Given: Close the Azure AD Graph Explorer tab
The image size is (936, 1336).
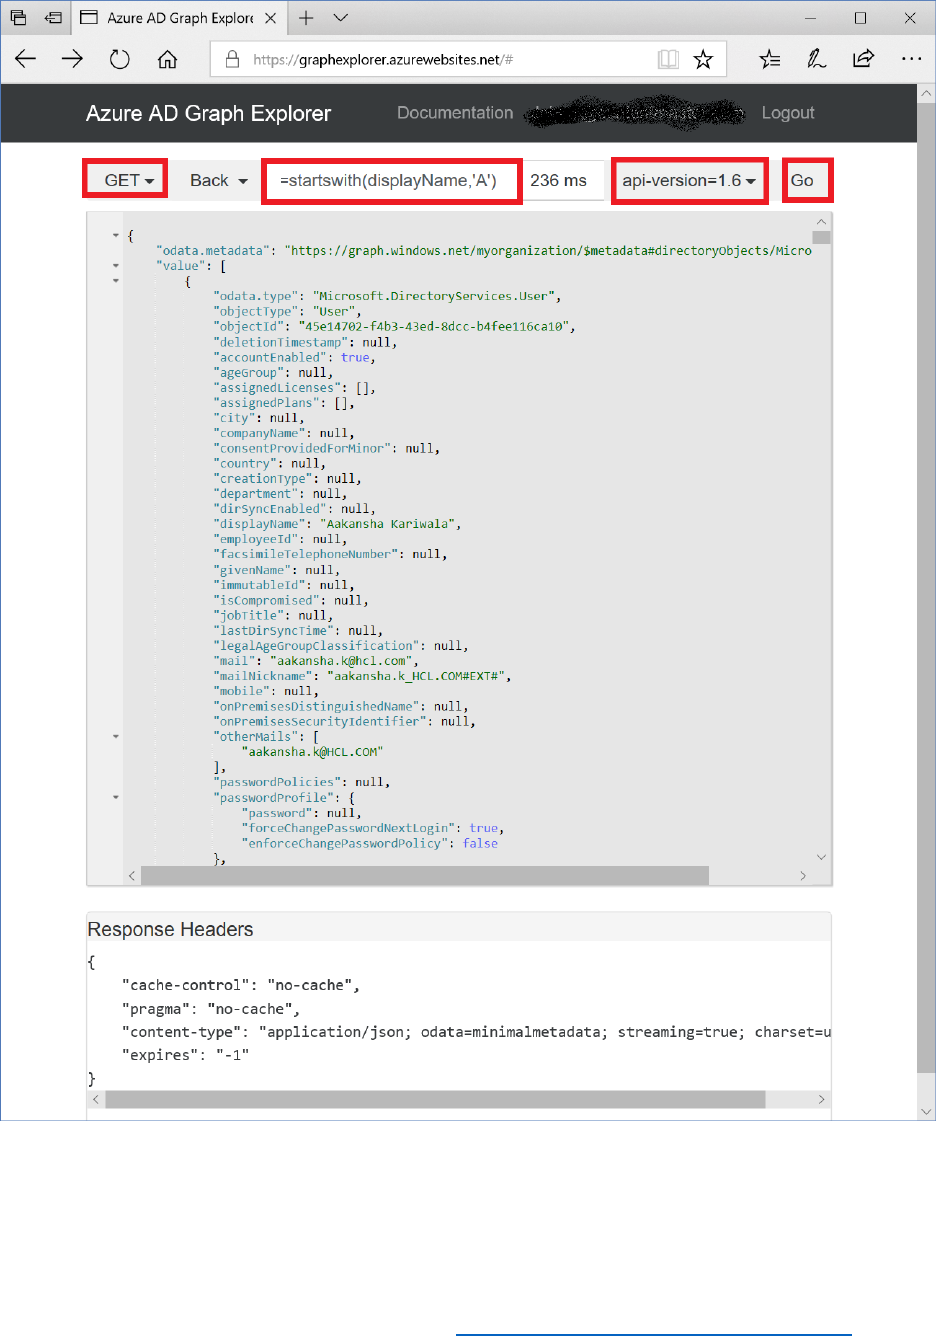Looking at the screenshot, I should click(270, 17).
